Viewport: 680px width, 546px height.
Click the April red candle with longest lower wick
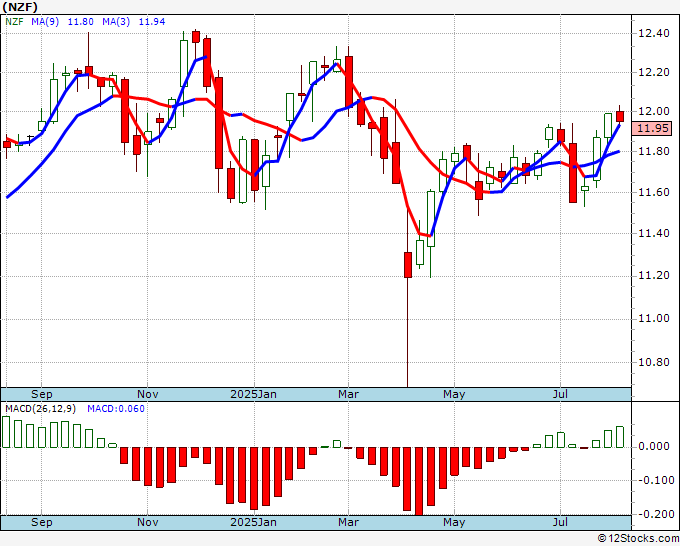pyautogui.click(x=408, y=265)
